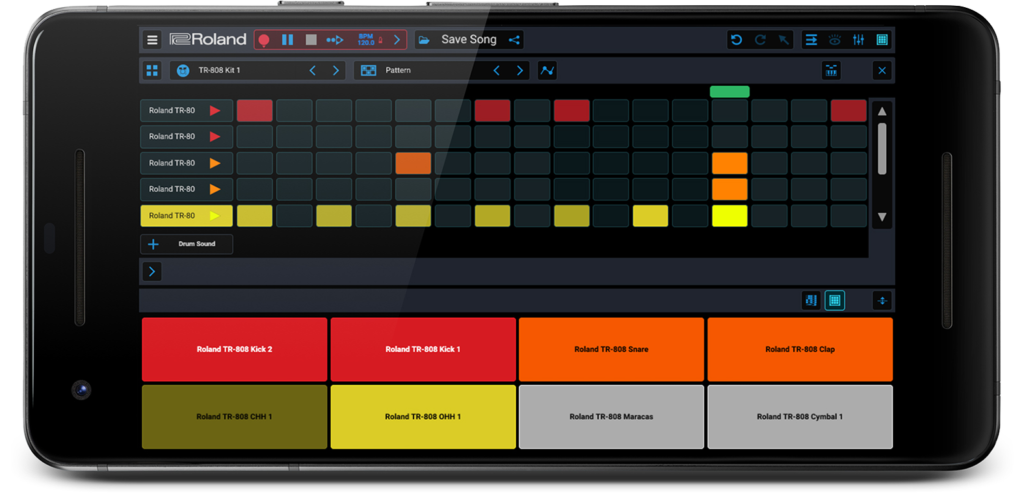Tap the Roland TR-808 CHH 1 pad
Image resolution: width=1024 pixels, height=494 pixels.
tap(234, 417)
